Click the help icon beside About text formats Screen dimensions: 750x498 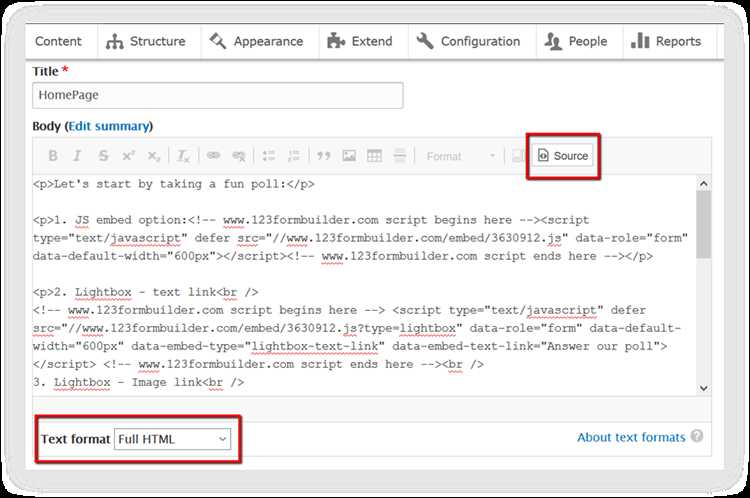pyautogui.click(x=697, y=436)
